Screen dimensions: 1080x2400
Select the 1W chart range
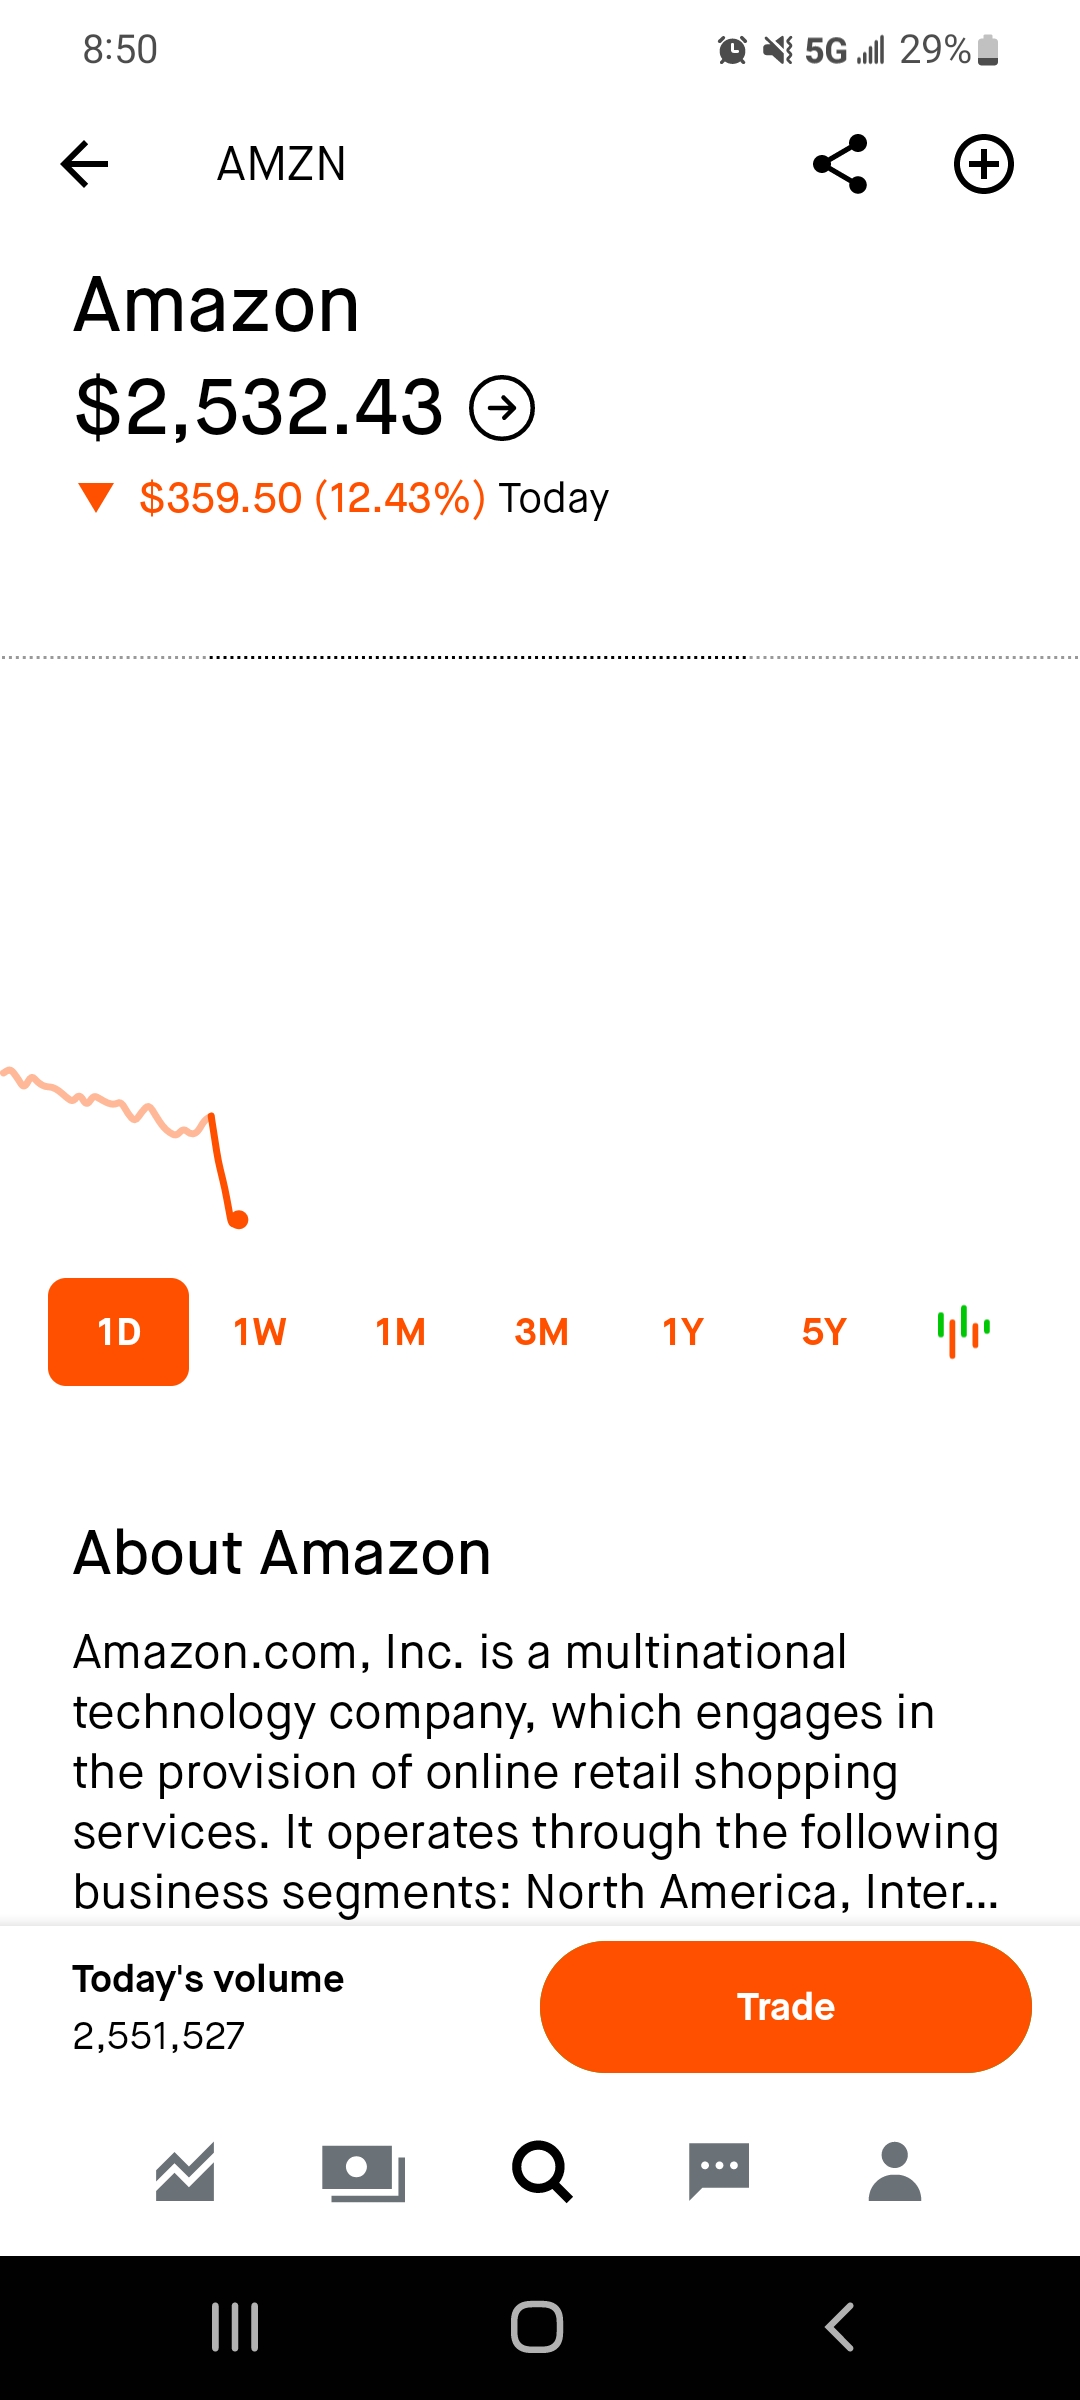click(x=260, y=1332)
